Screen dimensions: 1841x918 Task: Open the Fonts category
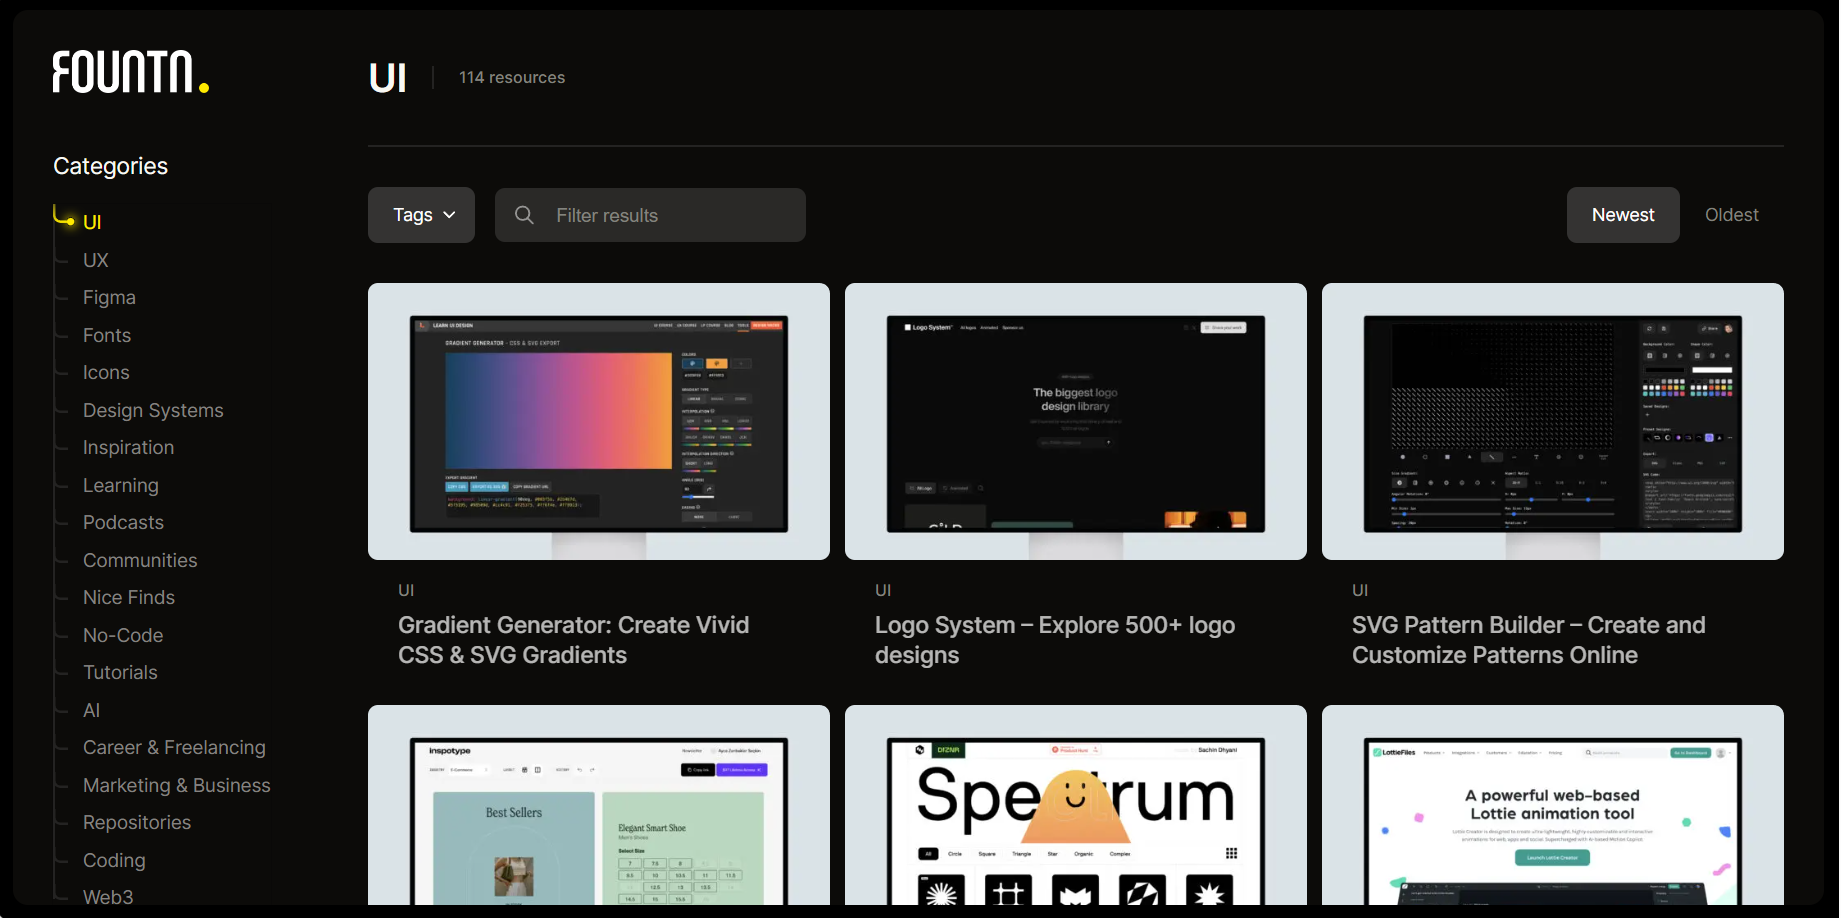[x=107, y=335]
